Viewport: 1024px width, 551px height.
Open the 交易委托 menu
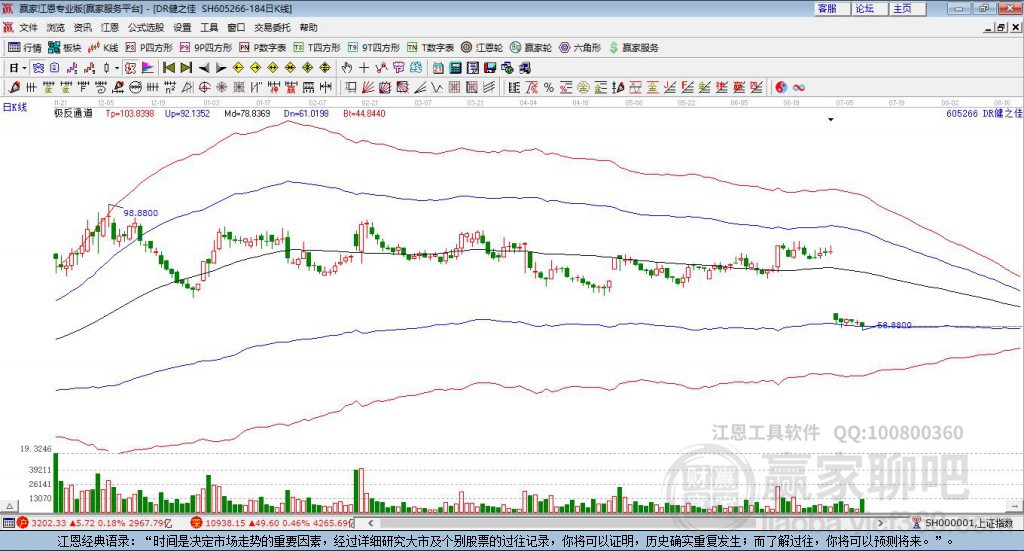(272, 27)
